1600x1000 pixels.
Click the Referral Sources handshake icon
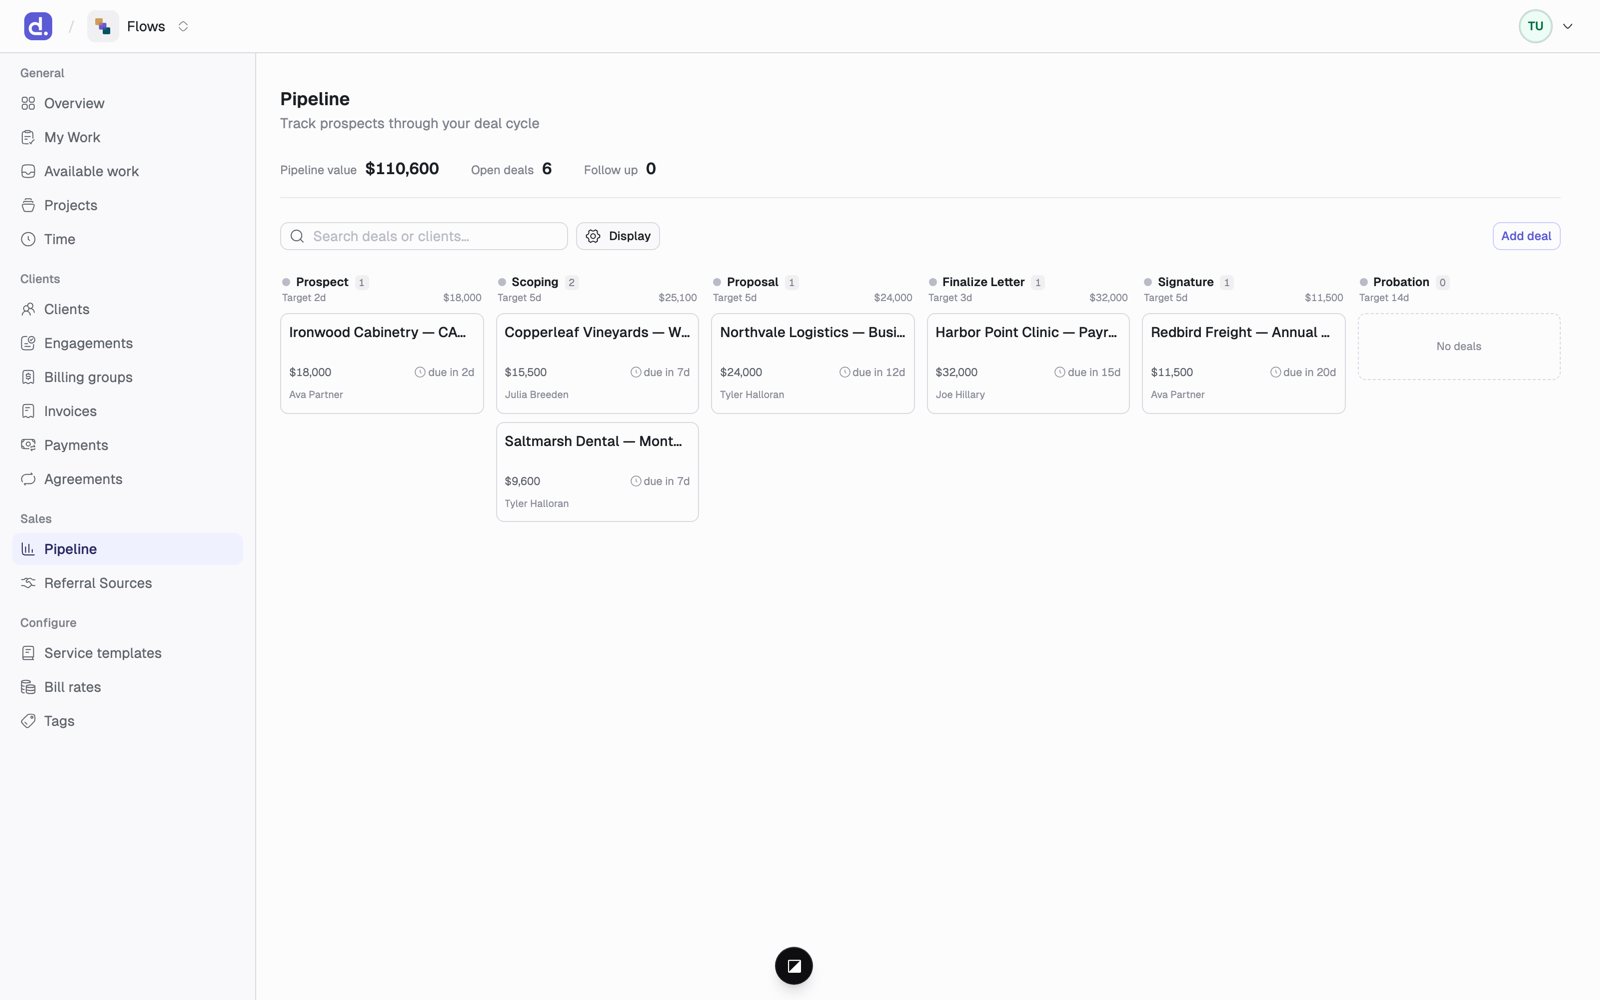pyautogui.click(x=28, y=583)
